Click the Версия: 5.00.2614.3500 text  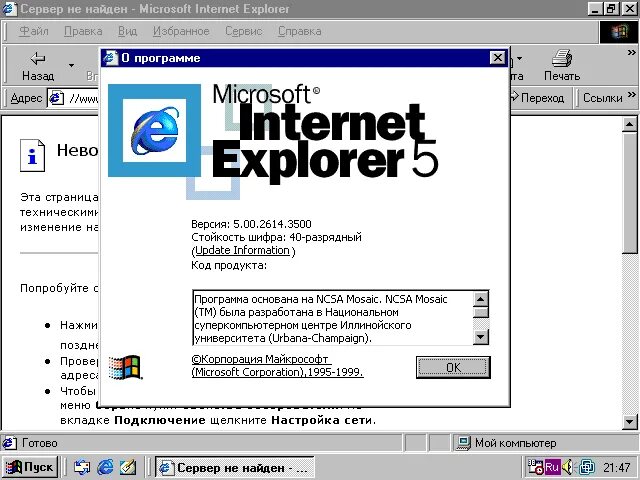251,224
